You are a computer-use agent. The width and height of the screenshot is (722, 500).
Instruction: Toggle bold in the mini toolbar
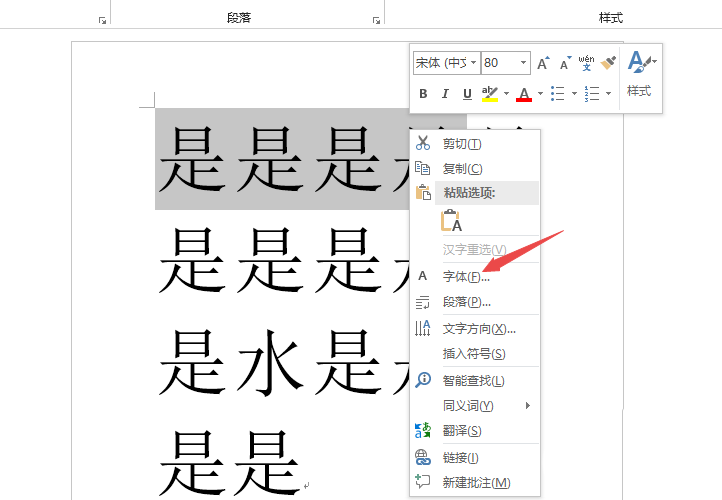coord(423,94)
